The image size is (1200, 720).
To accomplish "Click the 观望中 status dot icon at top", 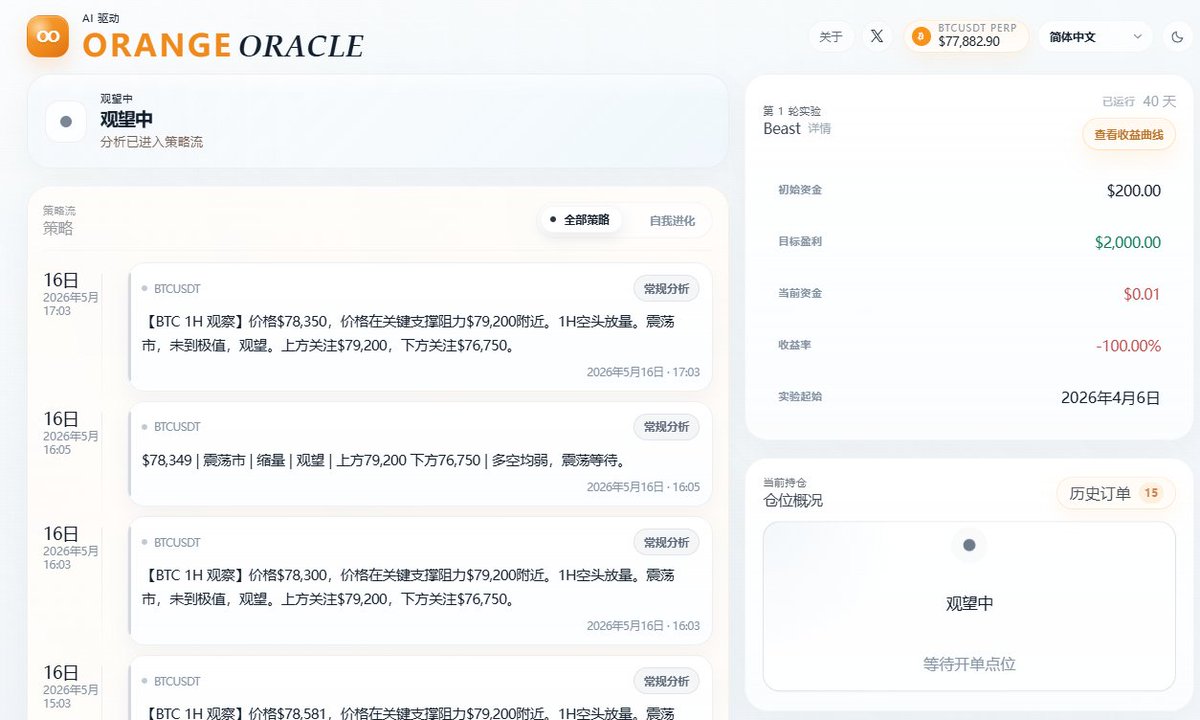I will [x=66, y=121].
